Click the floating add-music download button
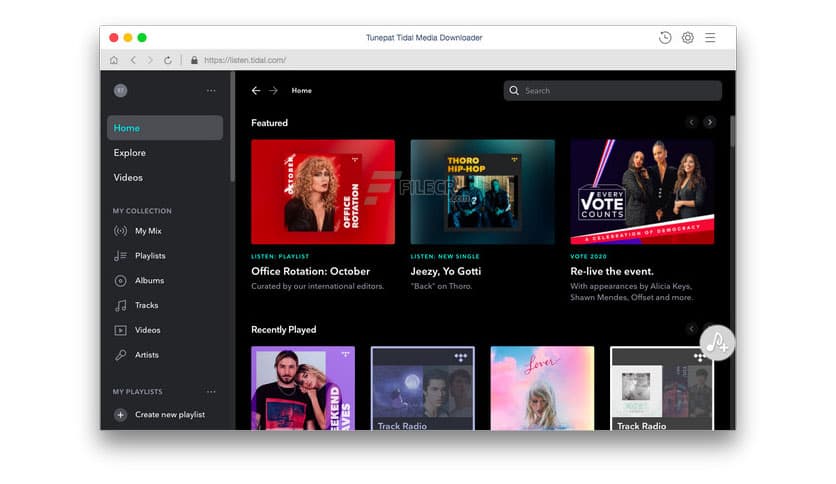Screen dimensions: 836x484 (717, 343)
